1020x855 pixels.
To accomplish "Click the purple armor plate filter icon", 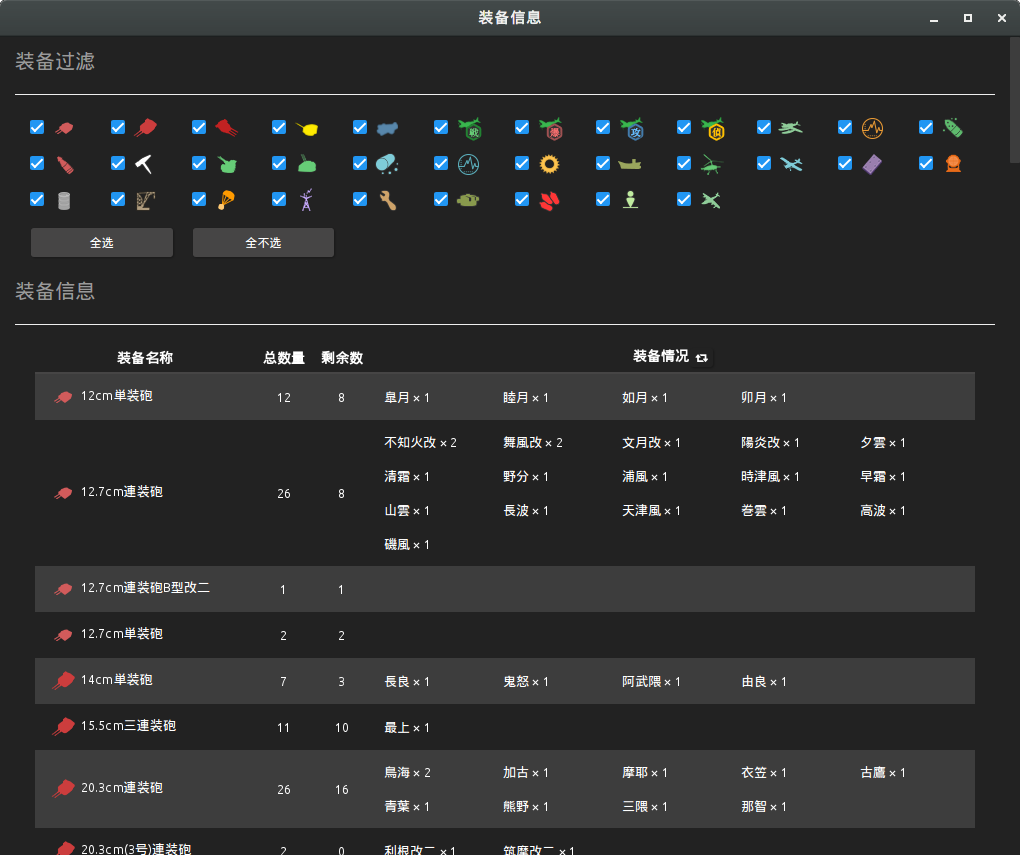I will [x=872, y=164].
